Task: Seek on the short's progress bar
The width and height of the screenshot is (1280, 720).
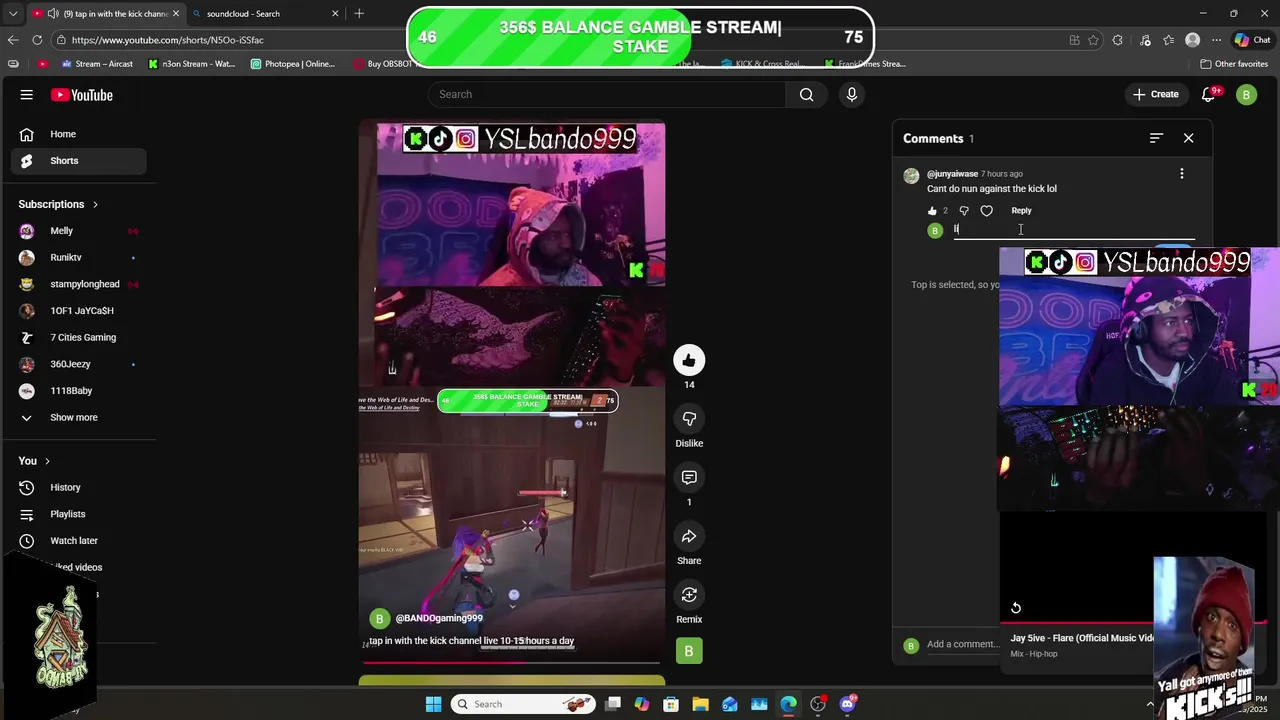Action: (x=511, y=662)
